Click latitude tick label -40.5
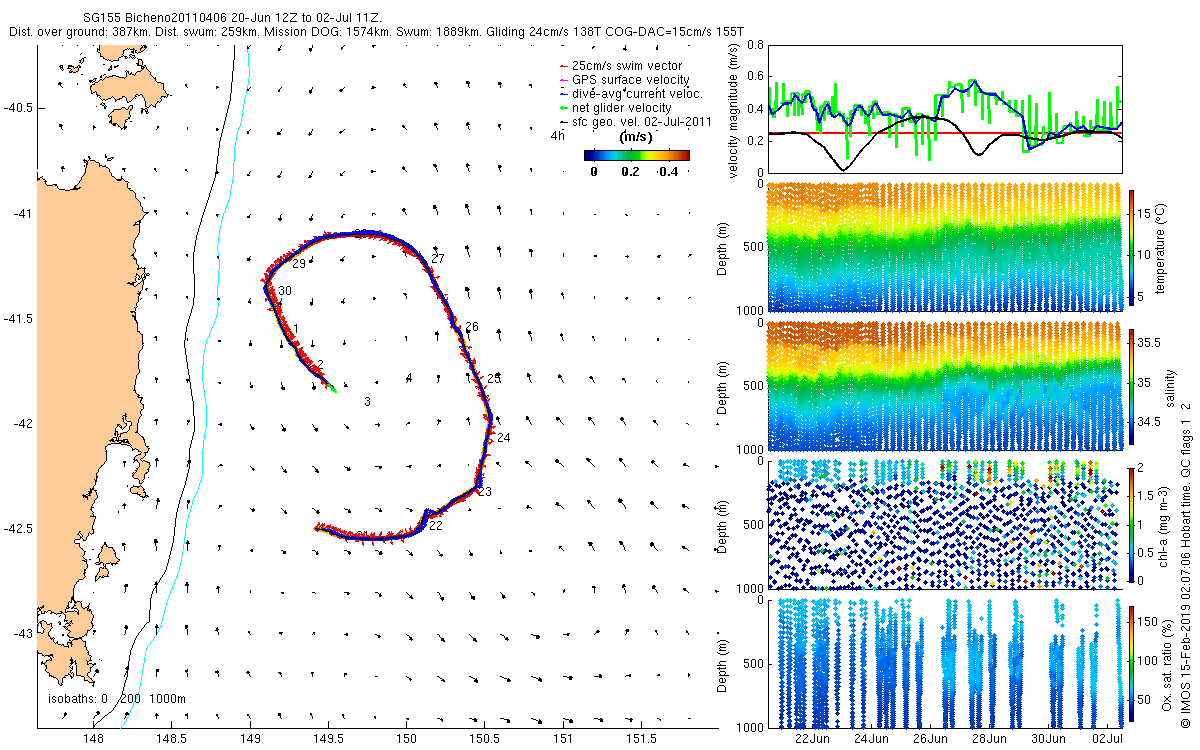 point(19,108)
